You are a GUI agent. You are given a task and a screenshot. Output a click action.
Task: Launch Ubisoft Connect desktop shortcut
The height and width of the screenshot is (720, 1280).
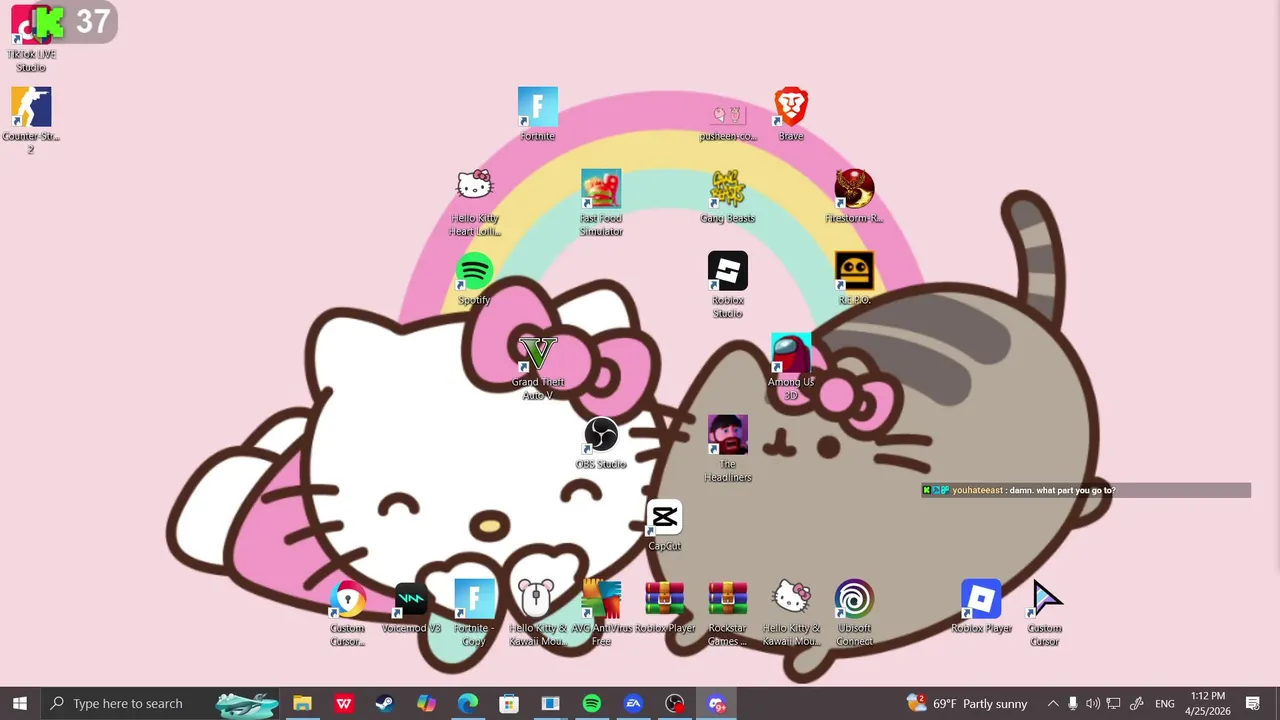click(854, 613)
